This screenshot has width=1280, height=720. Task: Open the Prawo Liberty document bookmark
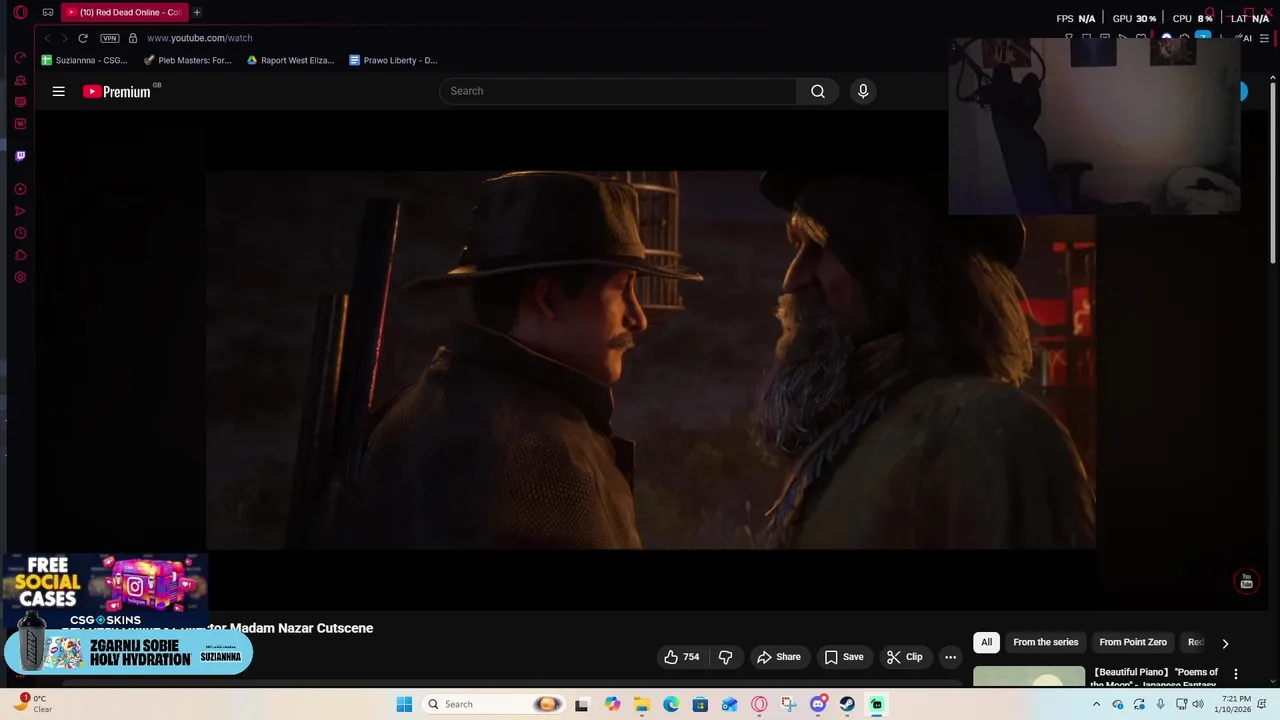click(393, 60)
